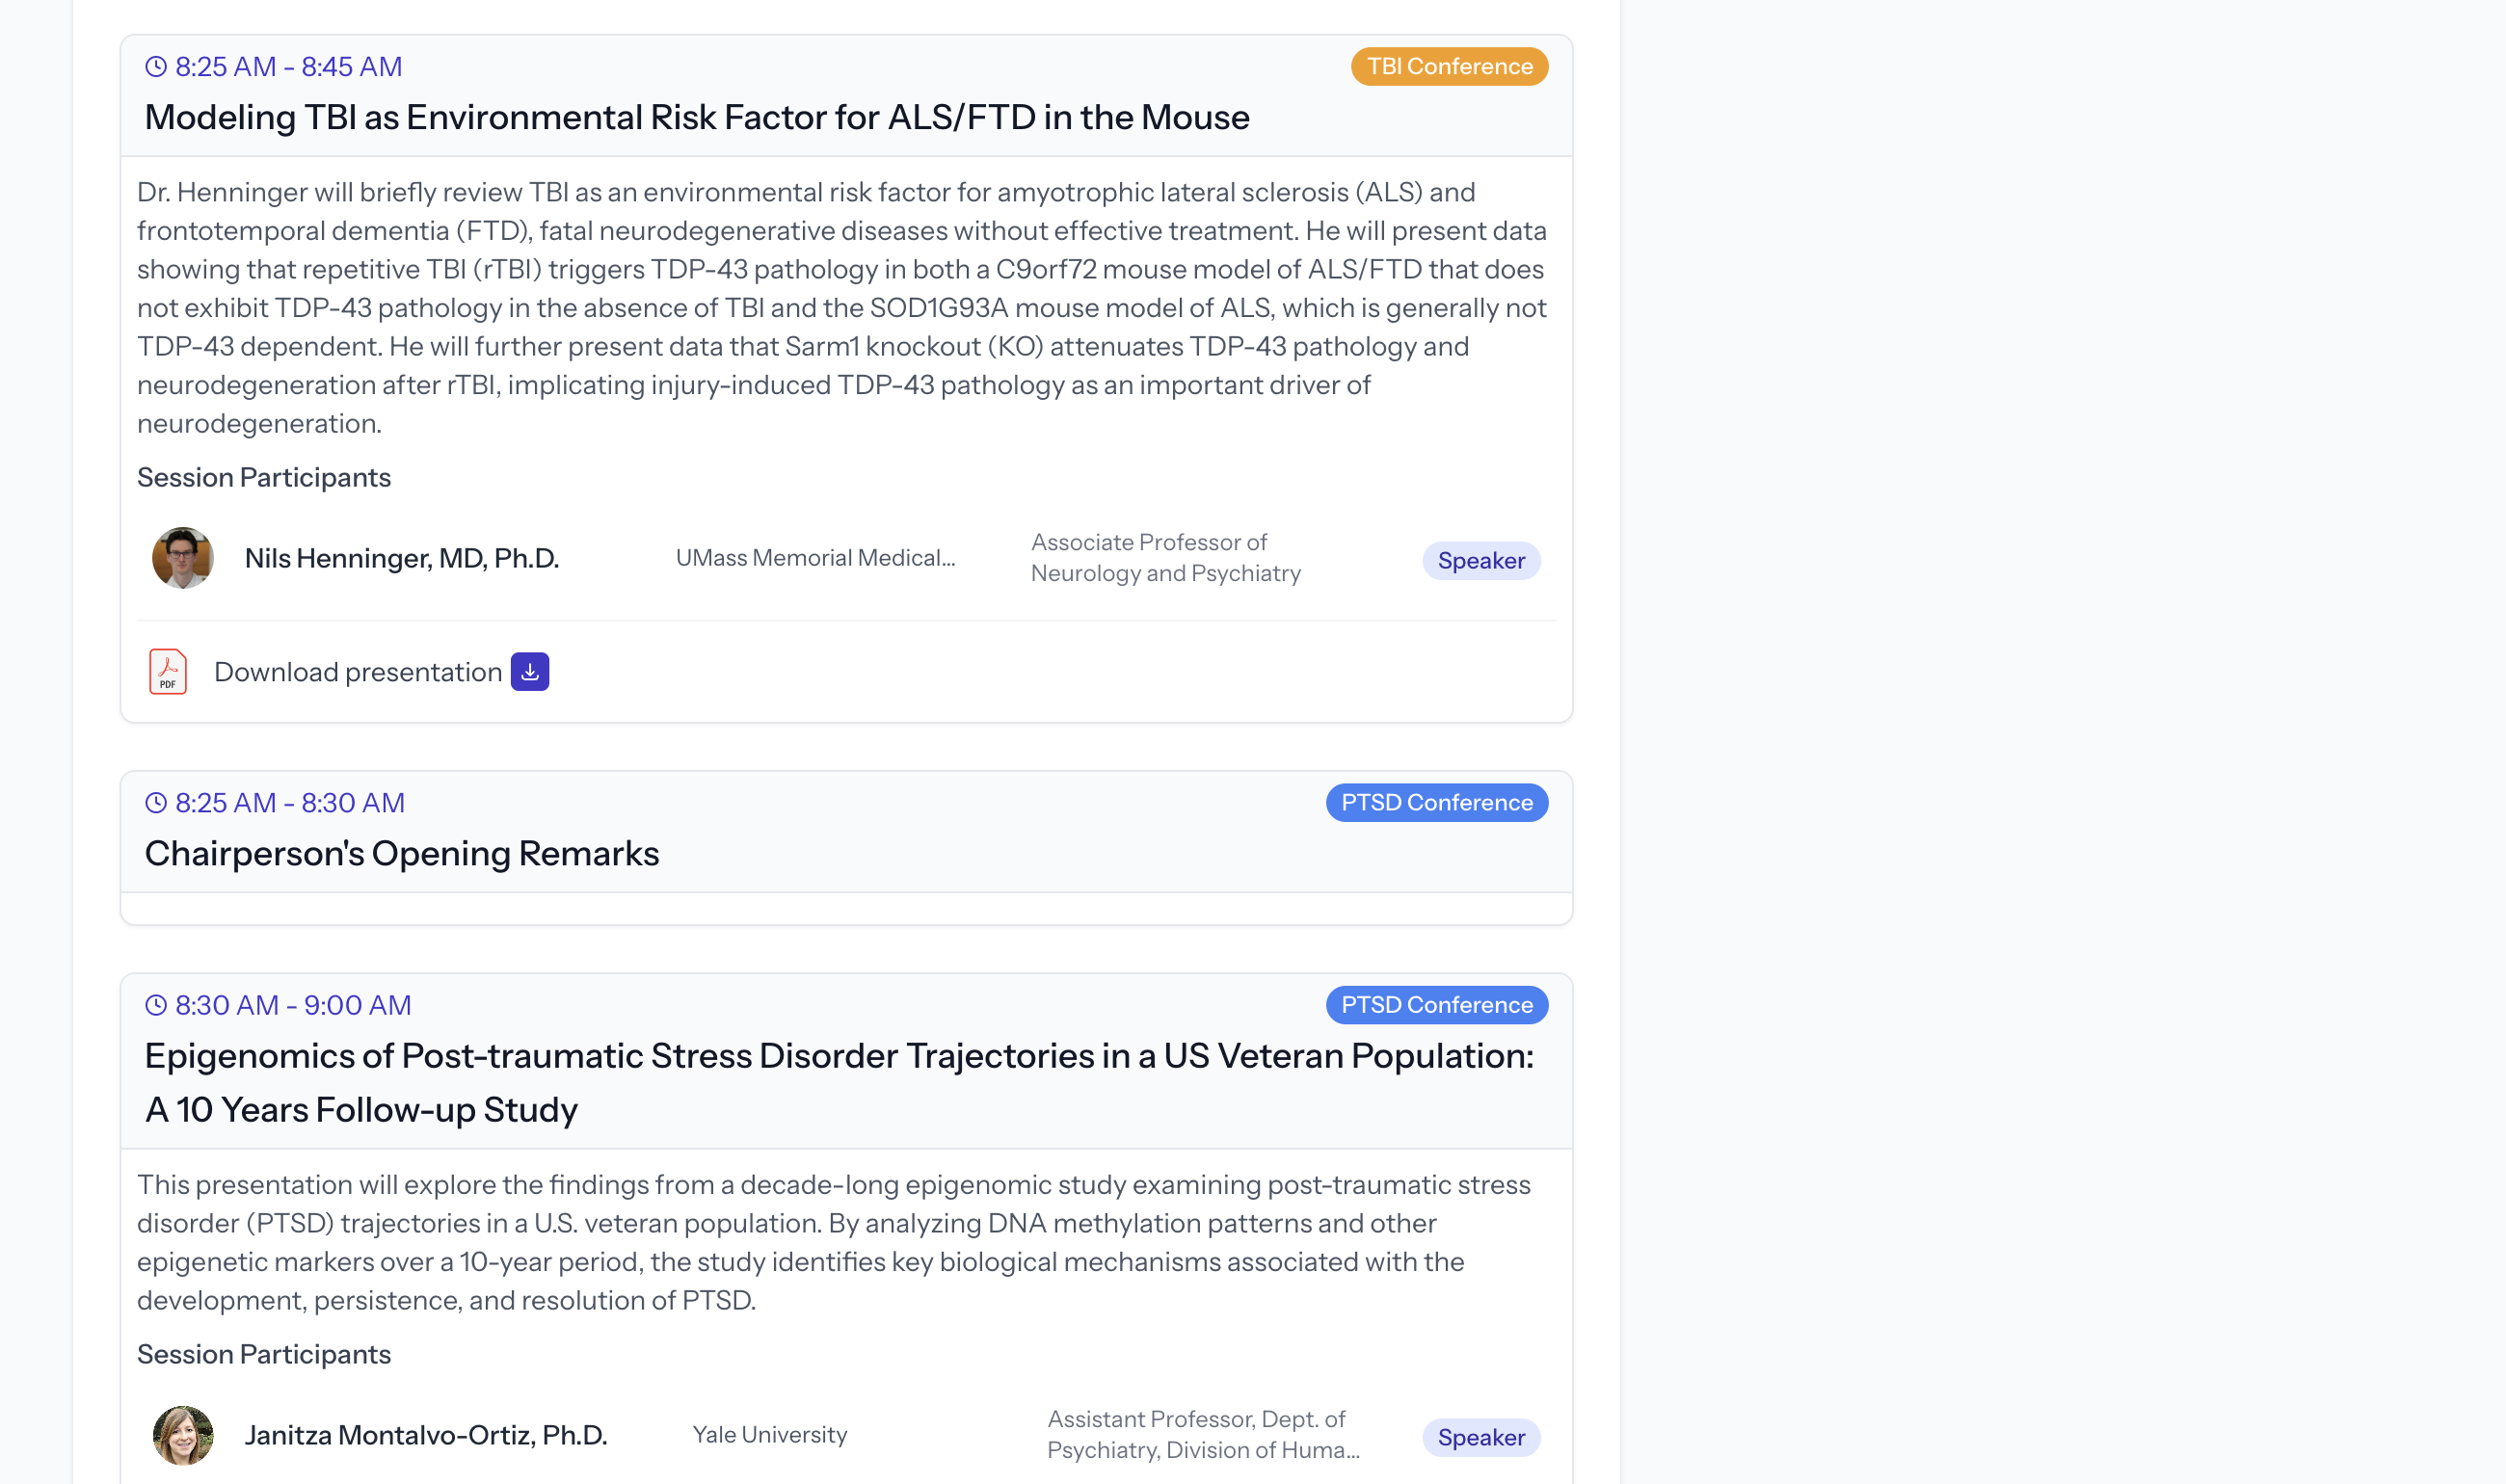Click the truncated UMass Memorial Medical affiliation
The image size is (2506, 1484).
coord(815,558)
